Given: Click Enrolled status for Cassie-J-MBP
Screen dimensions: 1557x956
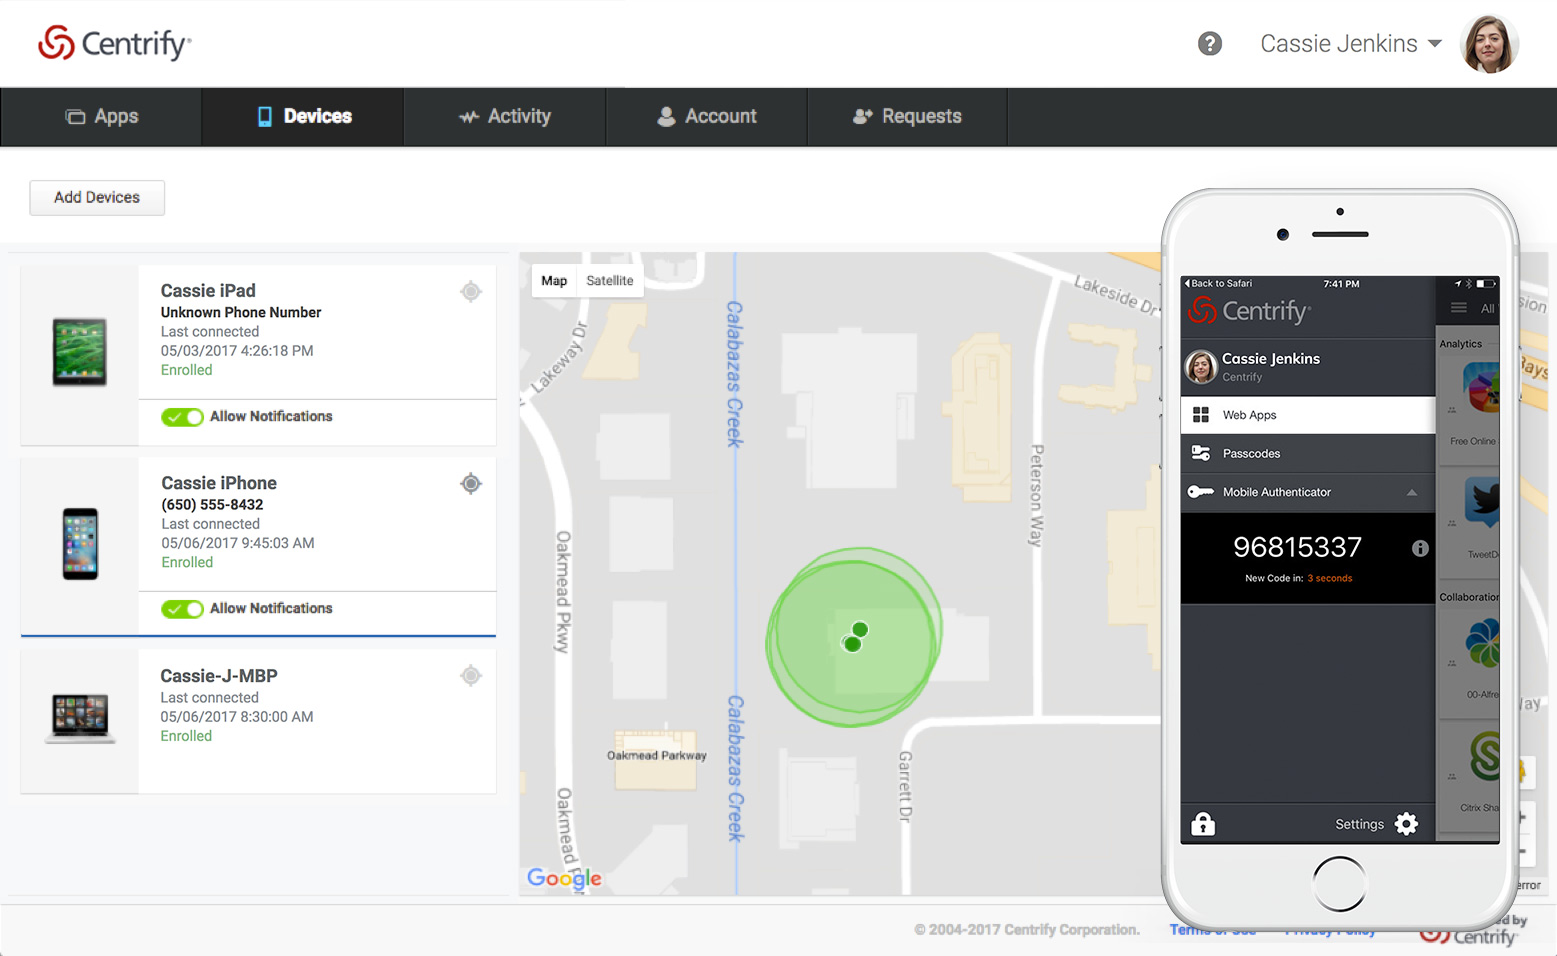Looking at the screenshot, I should click(x=186, y=736).
